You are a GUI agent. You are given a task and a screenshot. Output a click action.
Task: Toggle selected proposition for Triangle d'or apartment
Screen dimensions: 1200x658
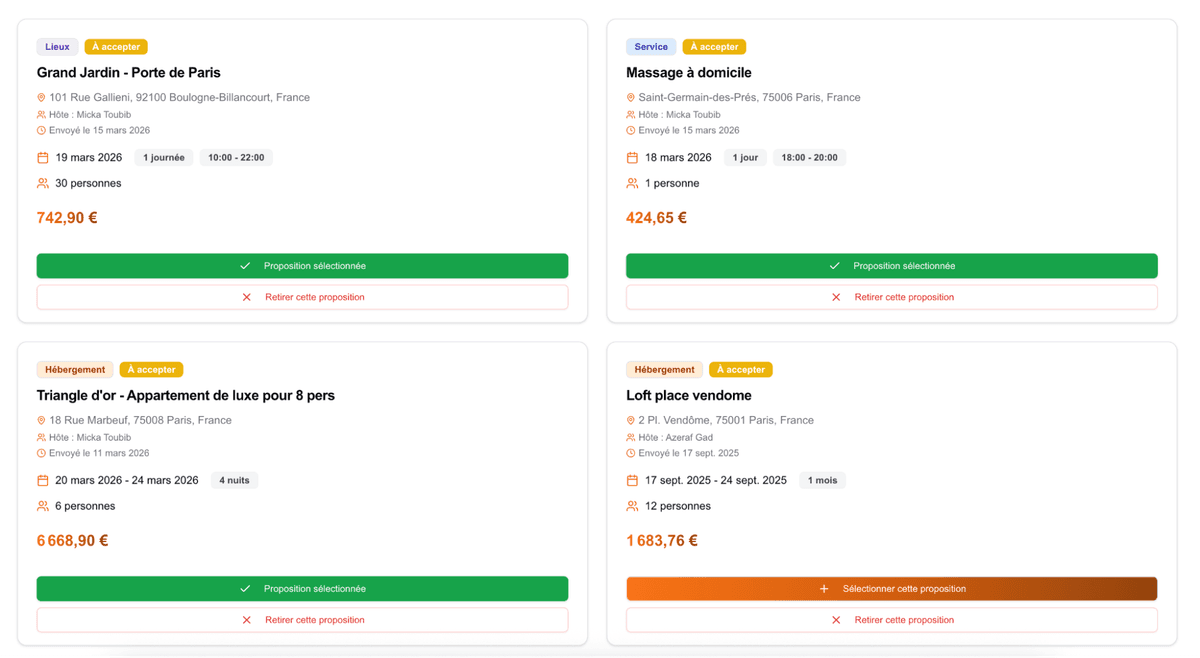[302, 589]
